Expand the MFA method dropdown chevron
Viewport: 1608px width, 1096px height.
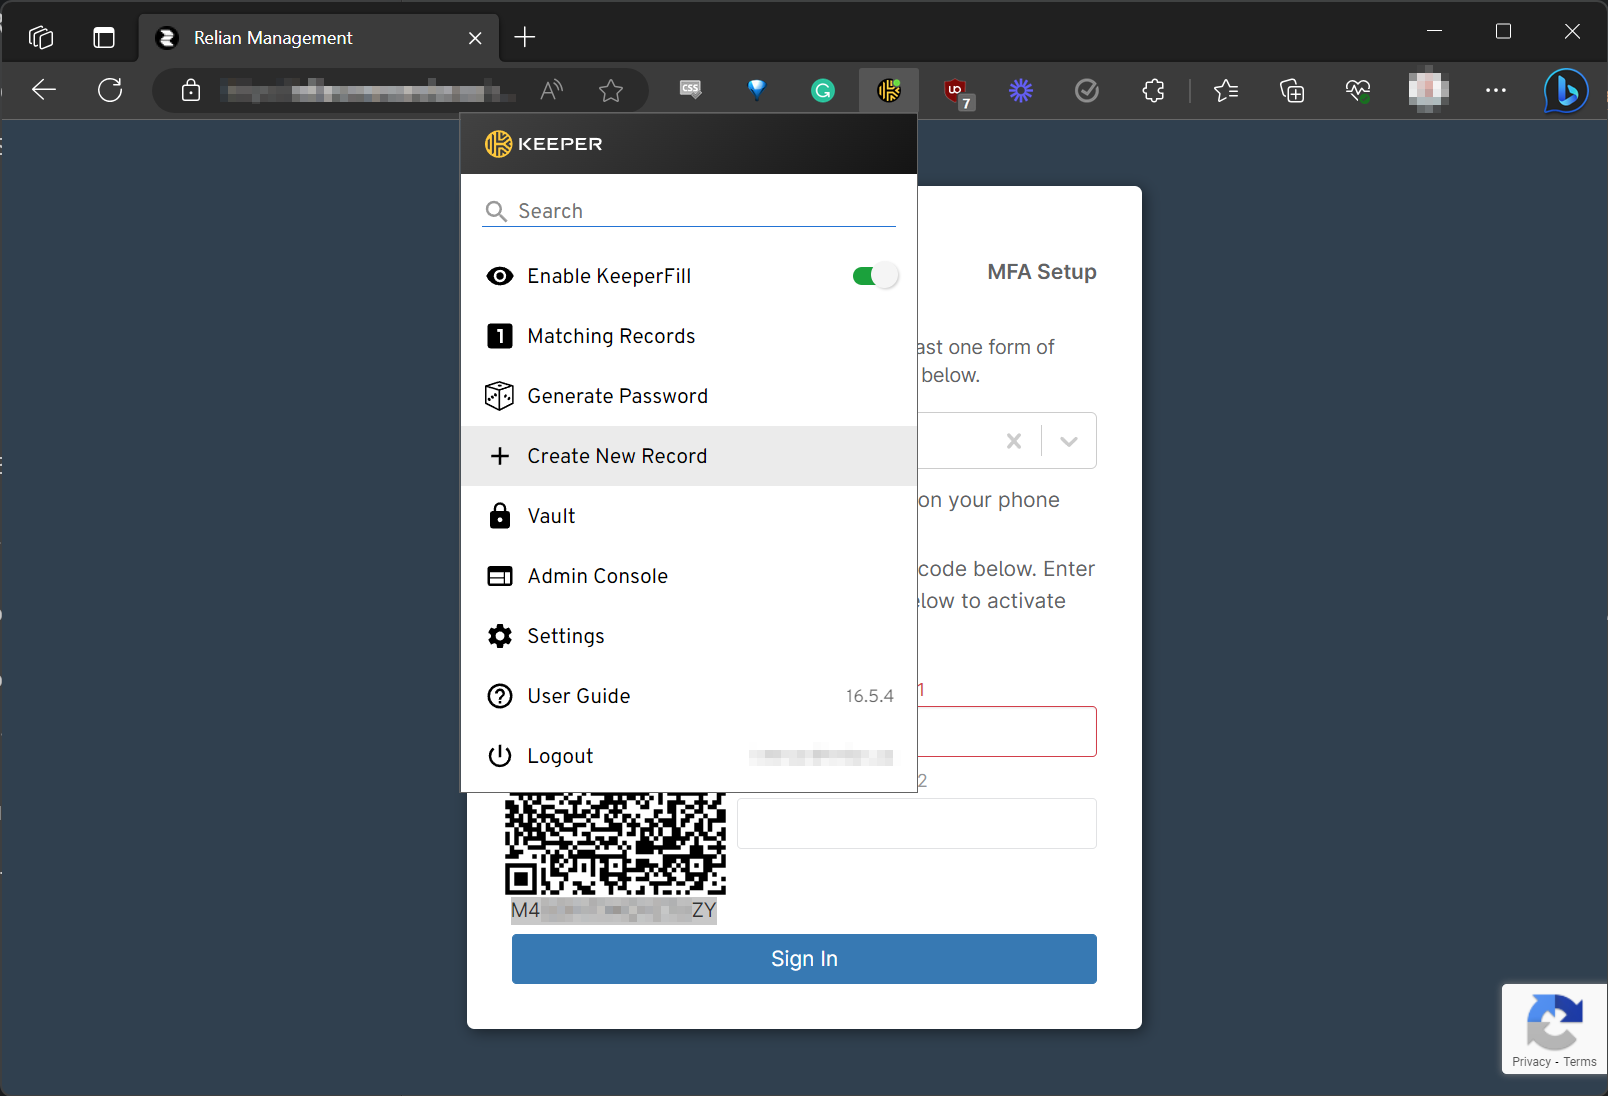(x=1068, y=441)
